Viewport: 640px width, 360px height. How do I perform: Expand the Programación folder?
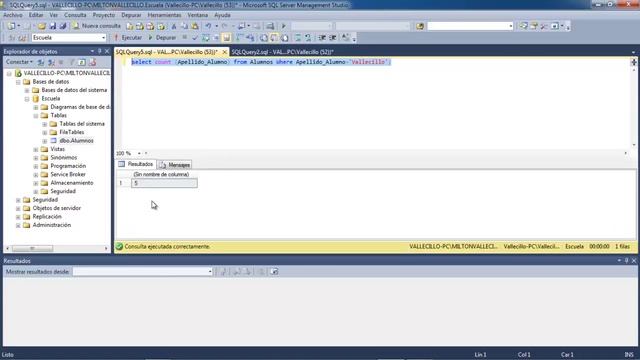[36, 167]
